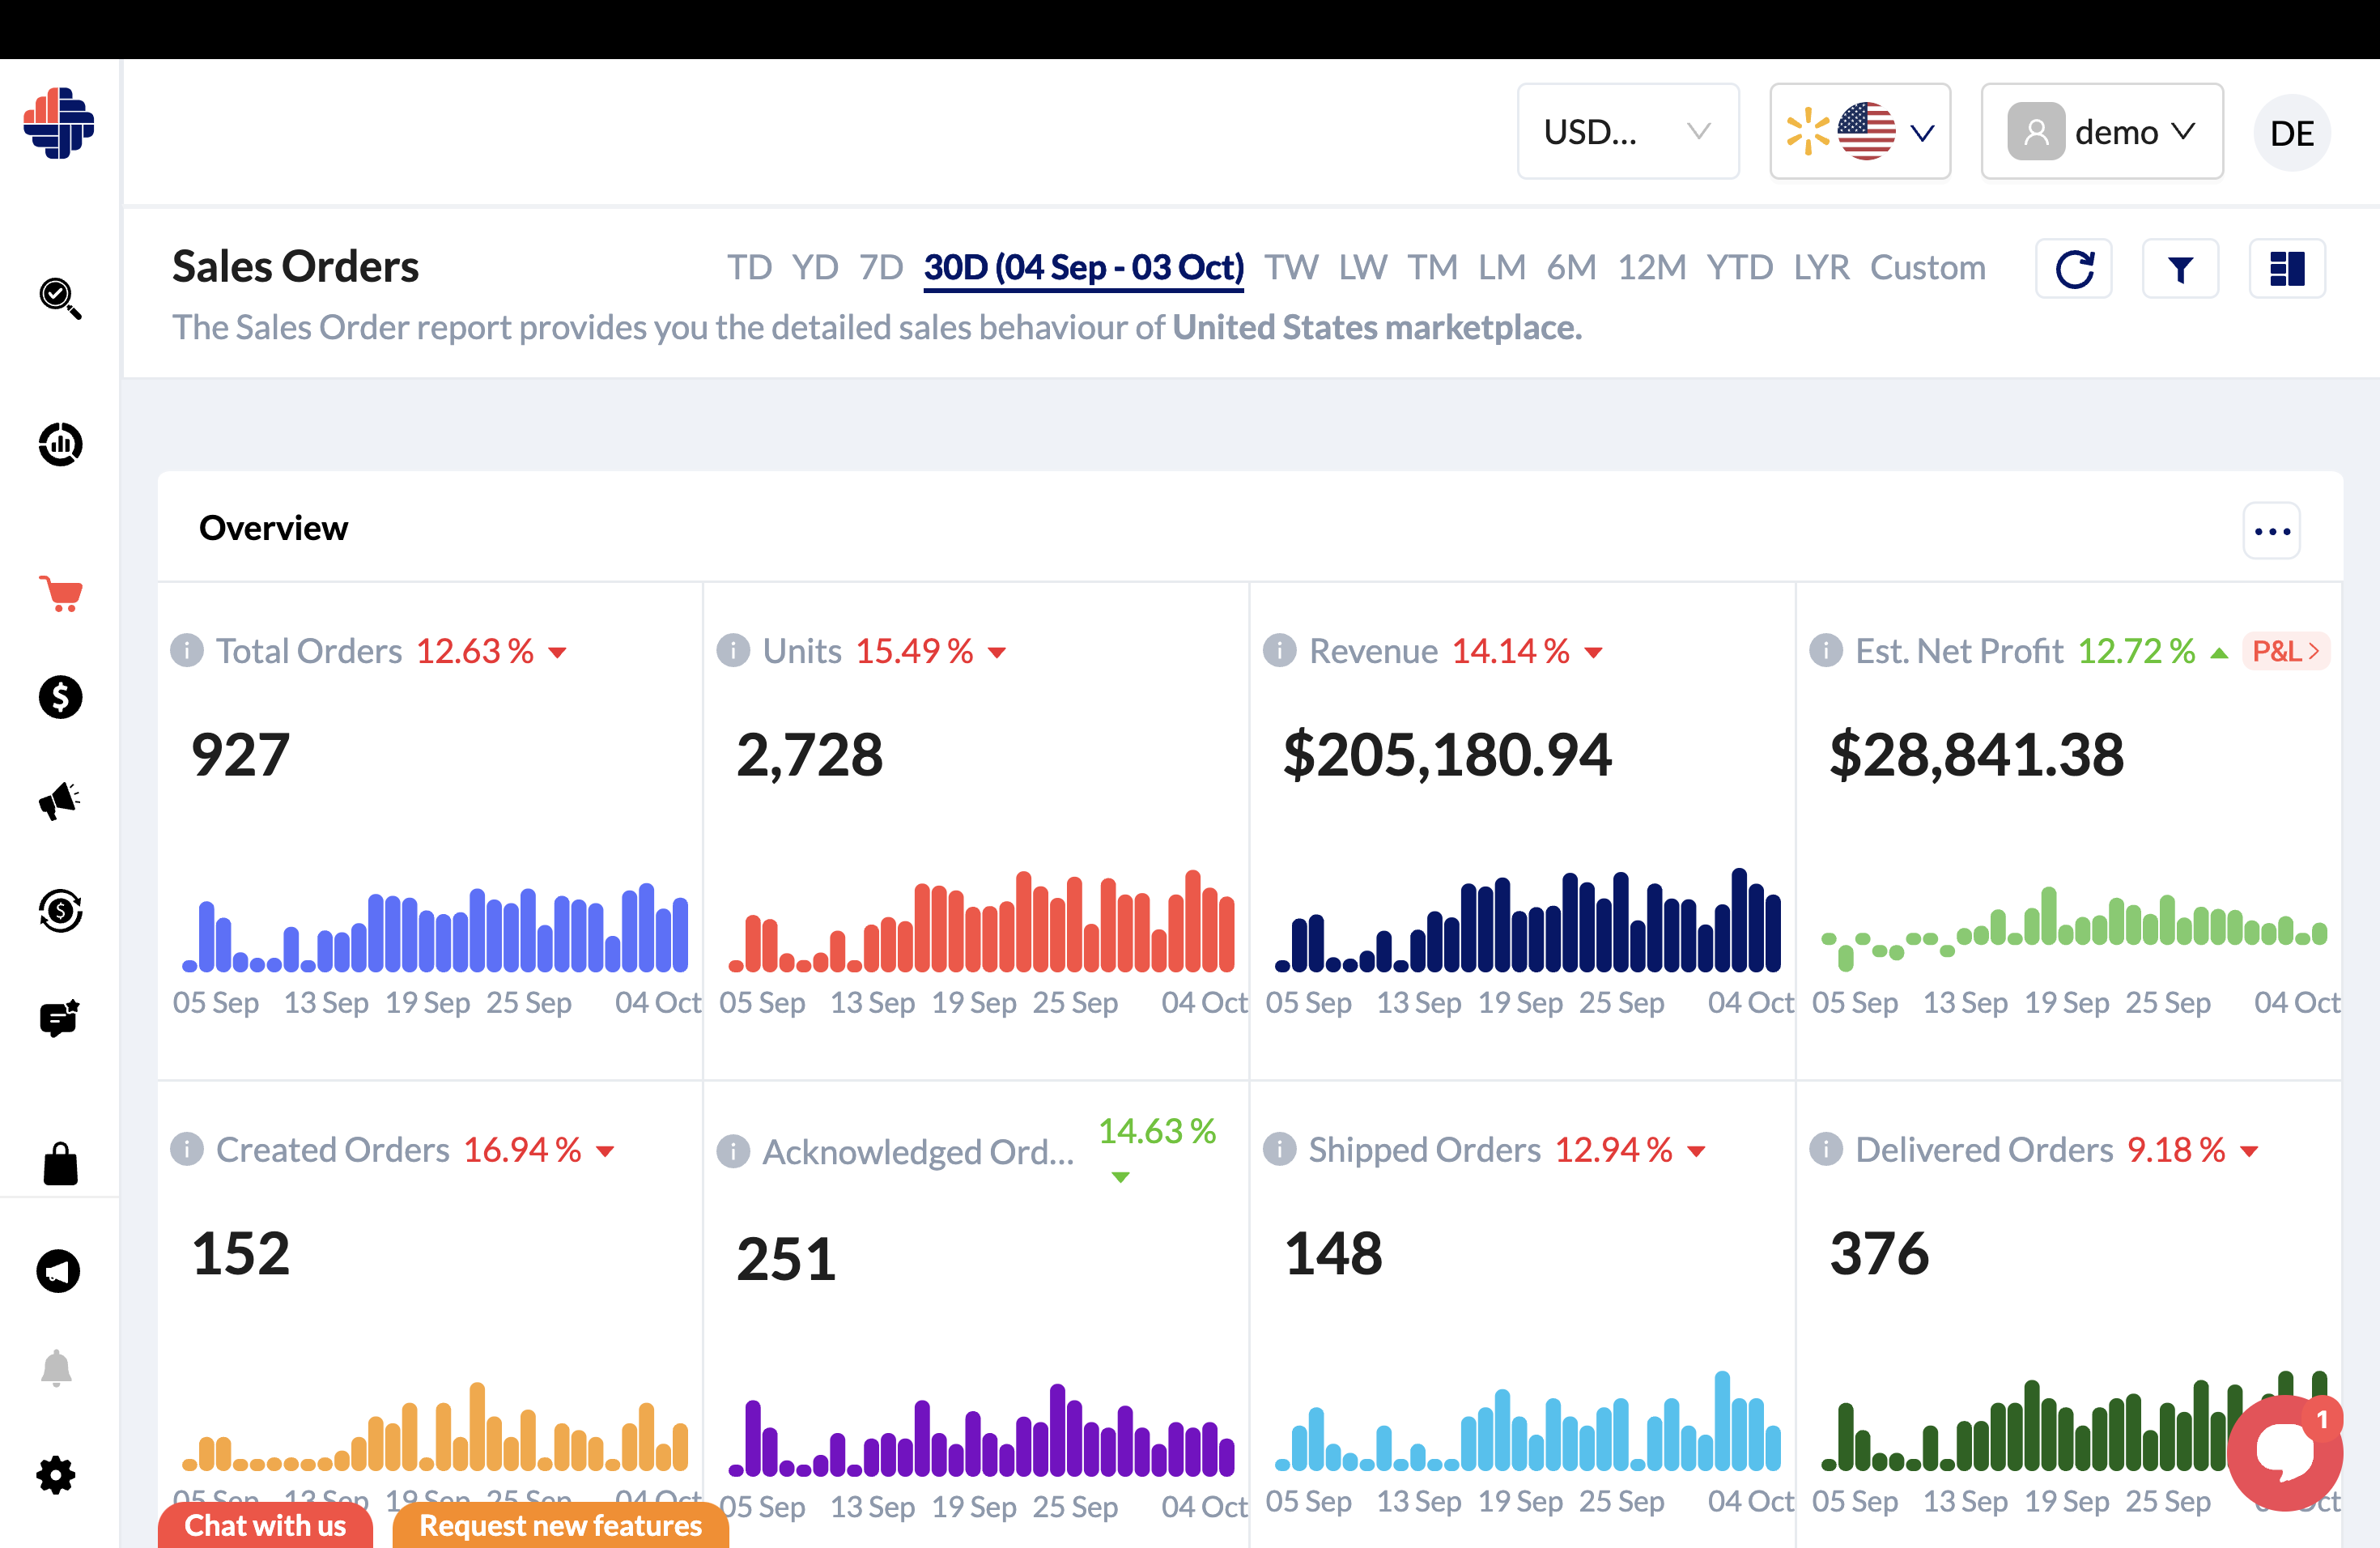2380x1548 pixels.
Task: Click the Est. Net Profit value $28,841.38
Action: coord(1976,755)
